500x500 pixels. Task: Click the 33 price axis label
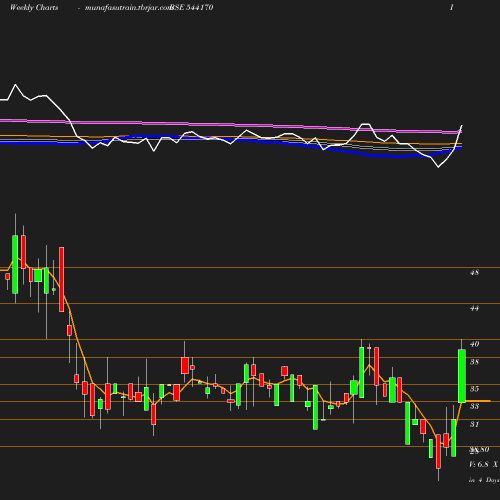click(474, 406)
